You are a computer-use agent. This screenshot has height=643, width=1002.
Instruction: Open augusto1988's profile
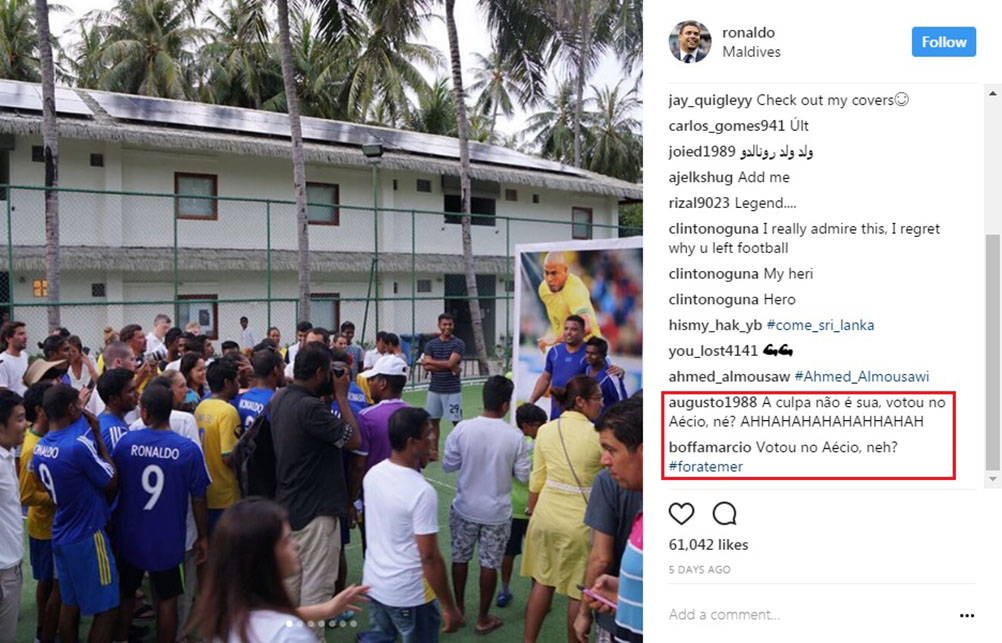pyautogui.click(x=713, y=402)
